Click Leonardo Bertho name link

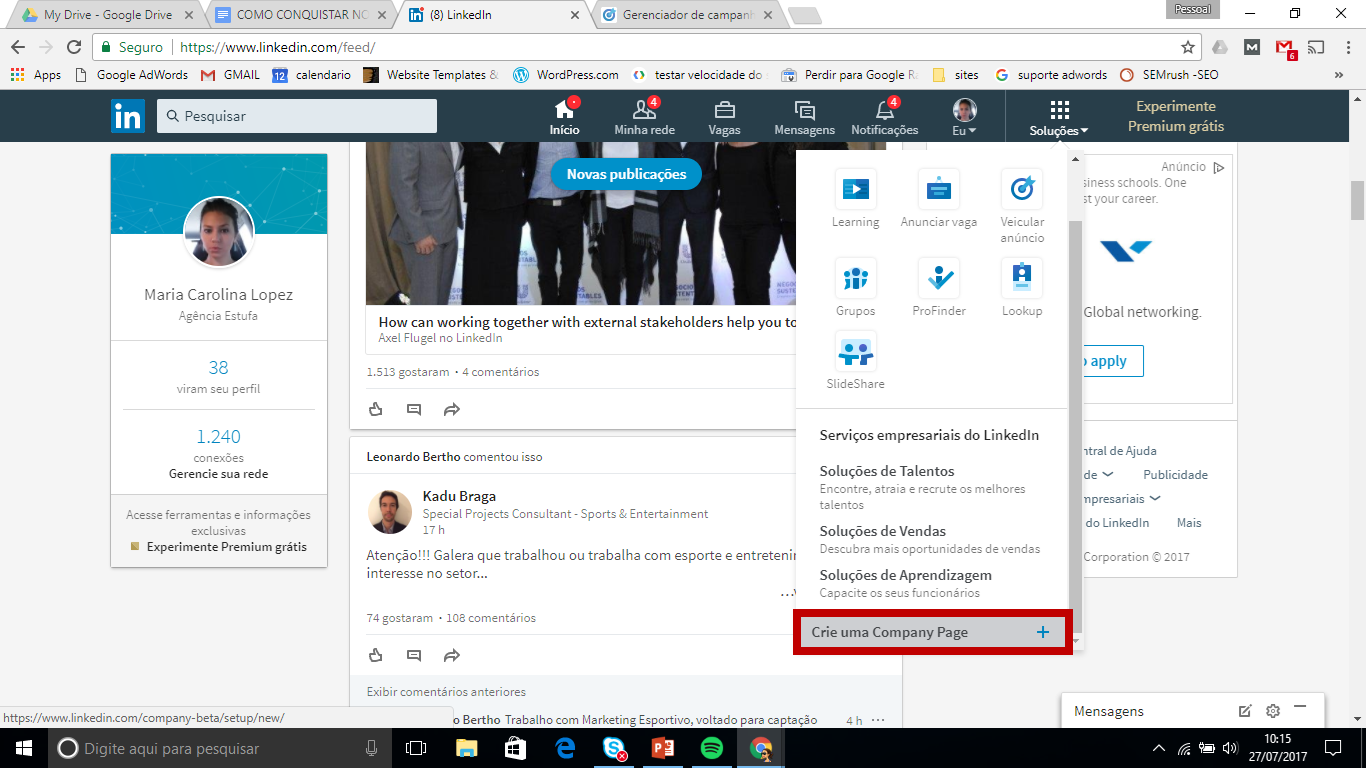[x=413, y=457]
